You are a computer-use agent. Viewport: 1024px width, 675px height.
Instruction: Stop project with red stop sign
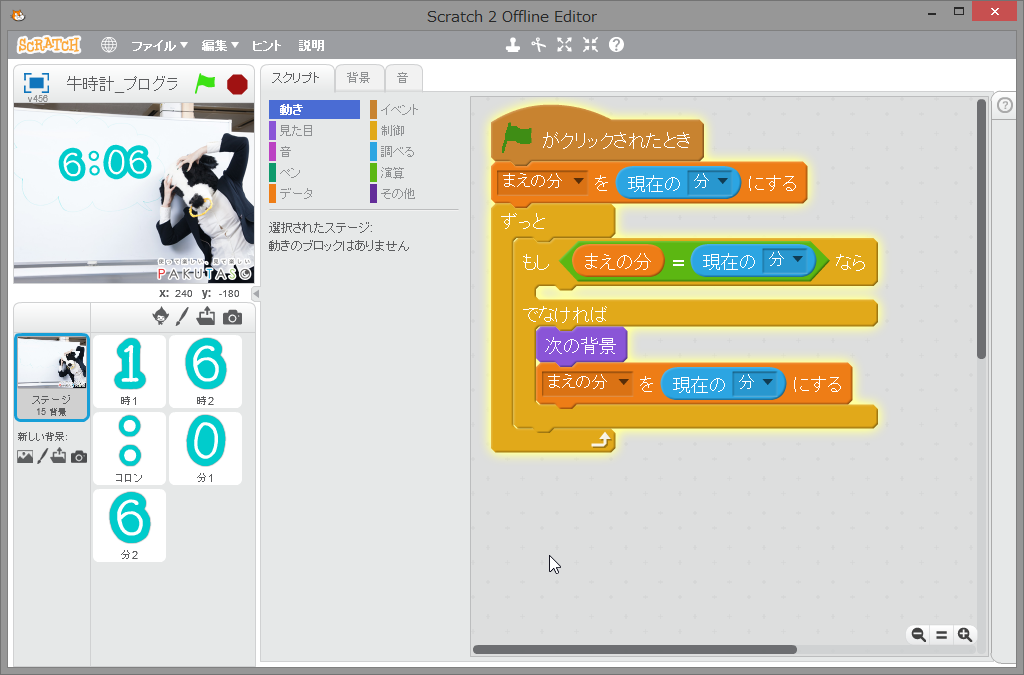(x=237, y=84)
